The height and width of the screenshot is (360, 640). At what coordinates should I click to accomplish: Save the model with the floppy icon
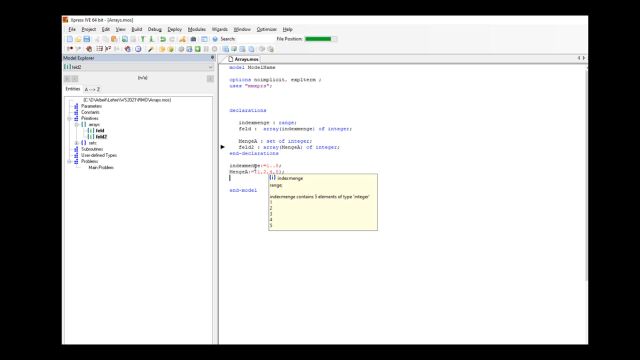point(87,39)
